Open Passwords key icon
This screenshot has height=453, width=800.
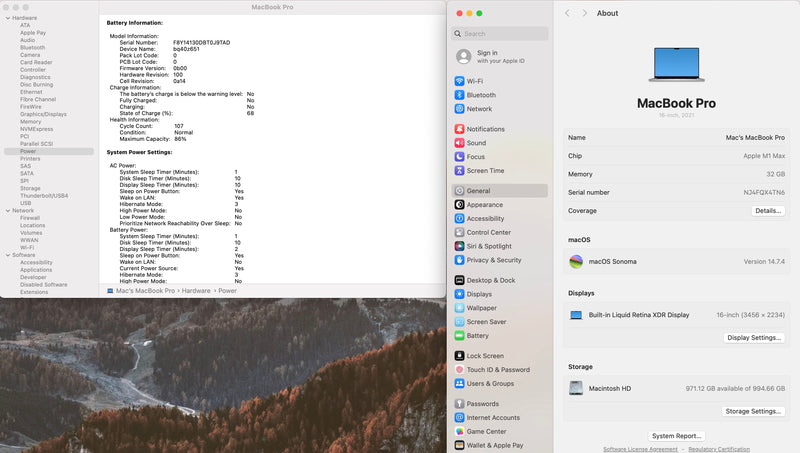coord(459,404)
